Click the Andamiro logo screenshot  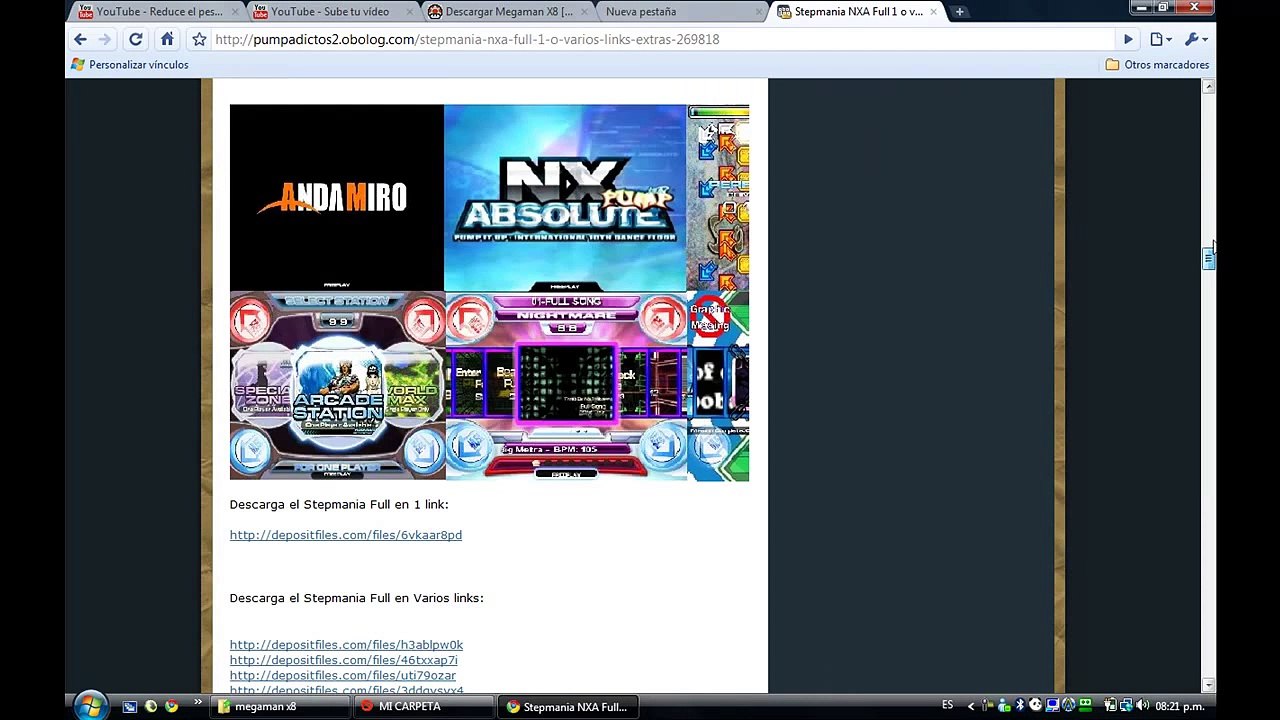[336, 198]
